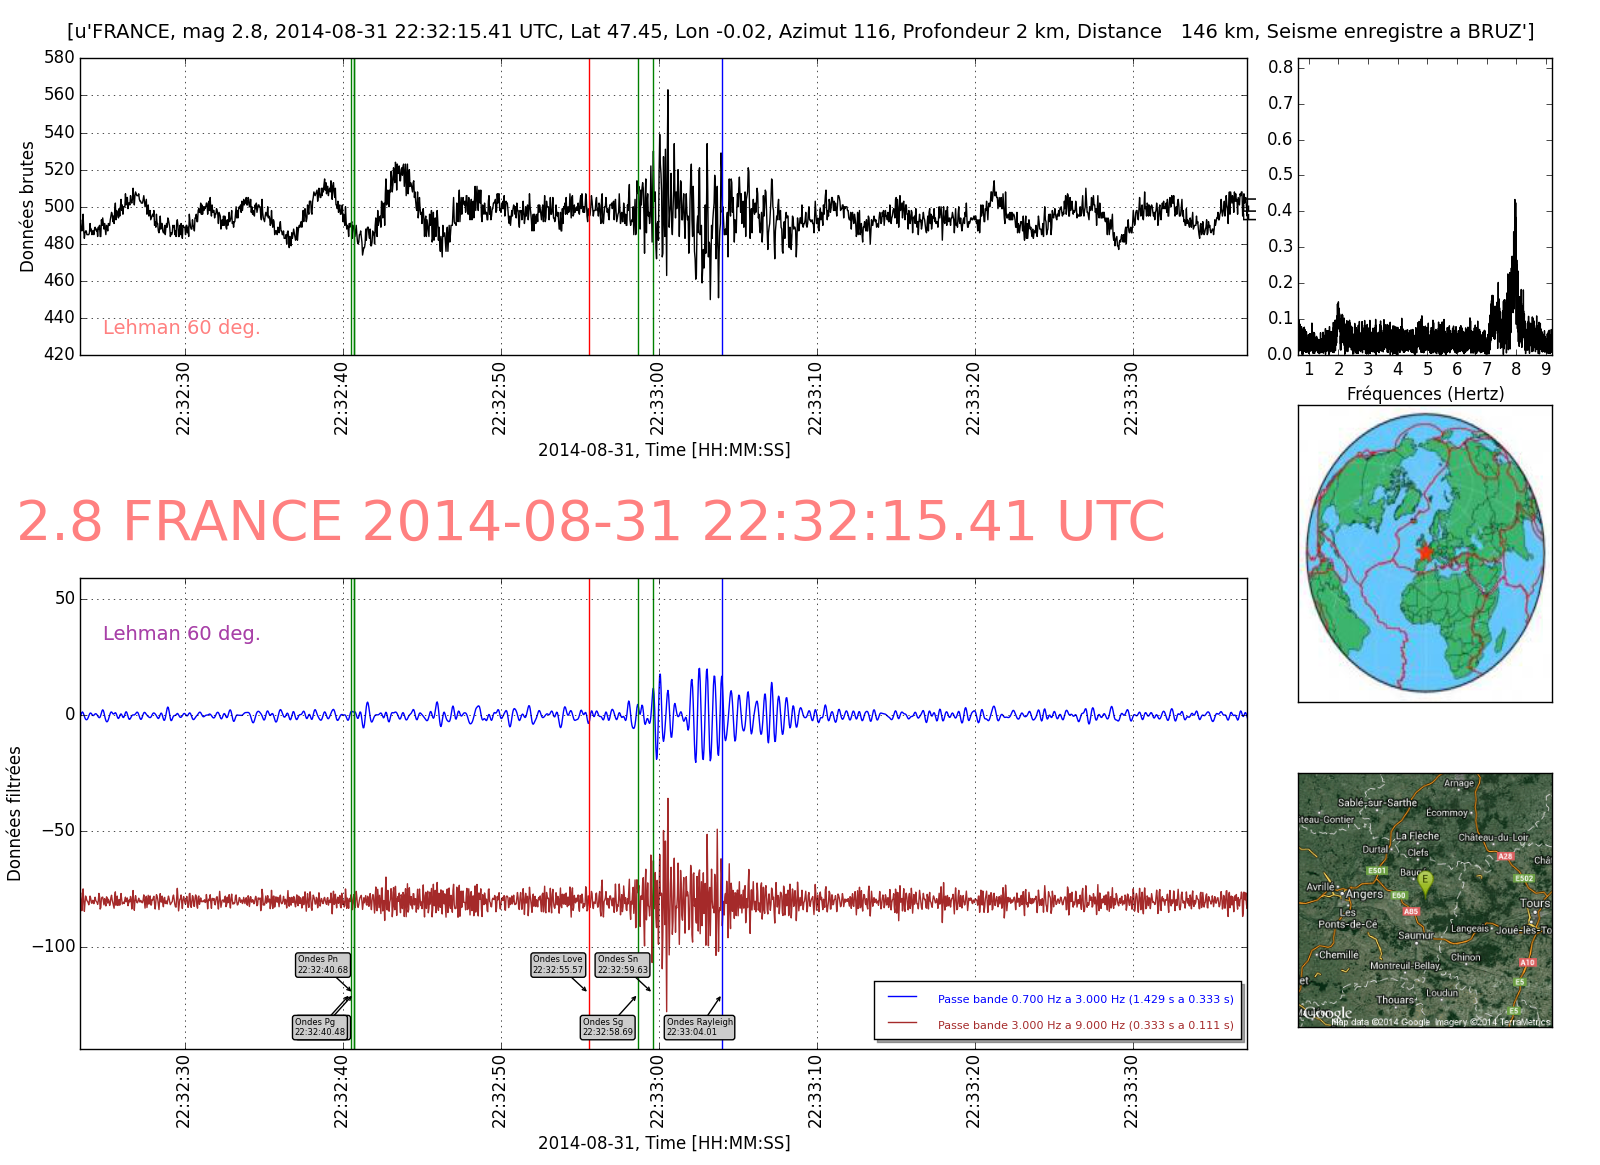Select the Ondes Pg annotation box
Viewport: 1600px width, 1165px height.
(320, 1027)
